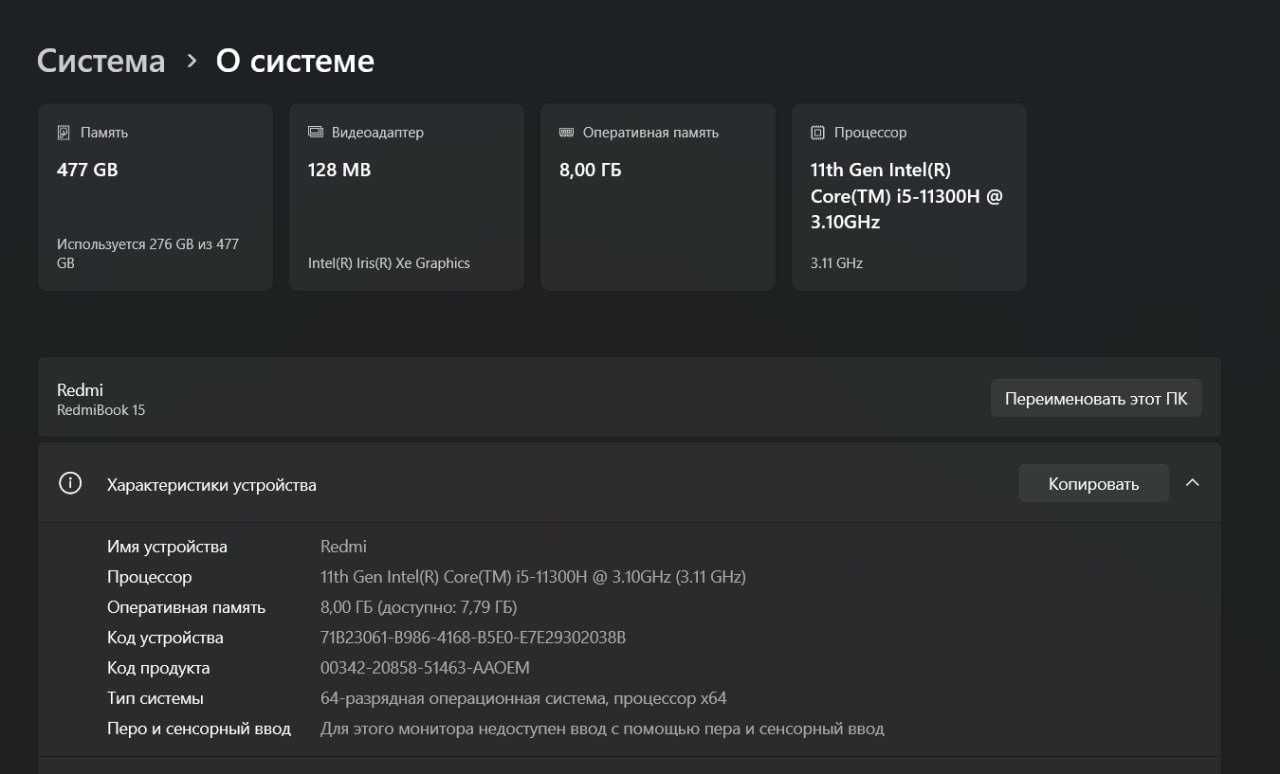The width and height of the screenshot is (1280, 774).
Task: Click the RAM icon beside Оперативная память
Action: click(x=566, y=132)
